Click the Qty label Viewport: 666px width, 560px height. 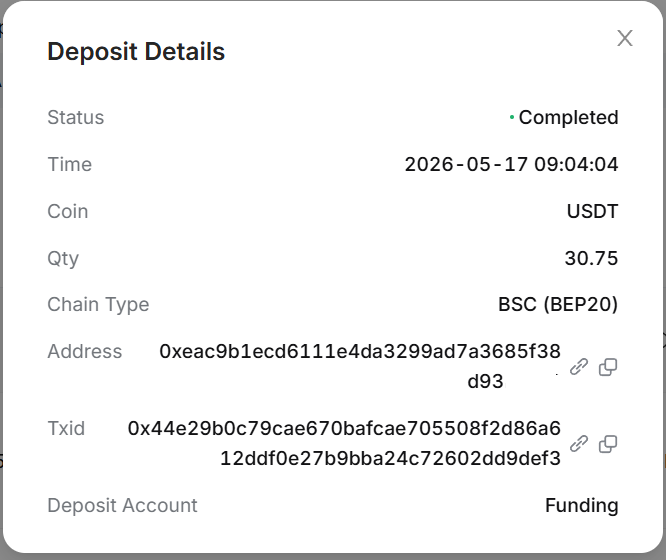tap(63, 258)
